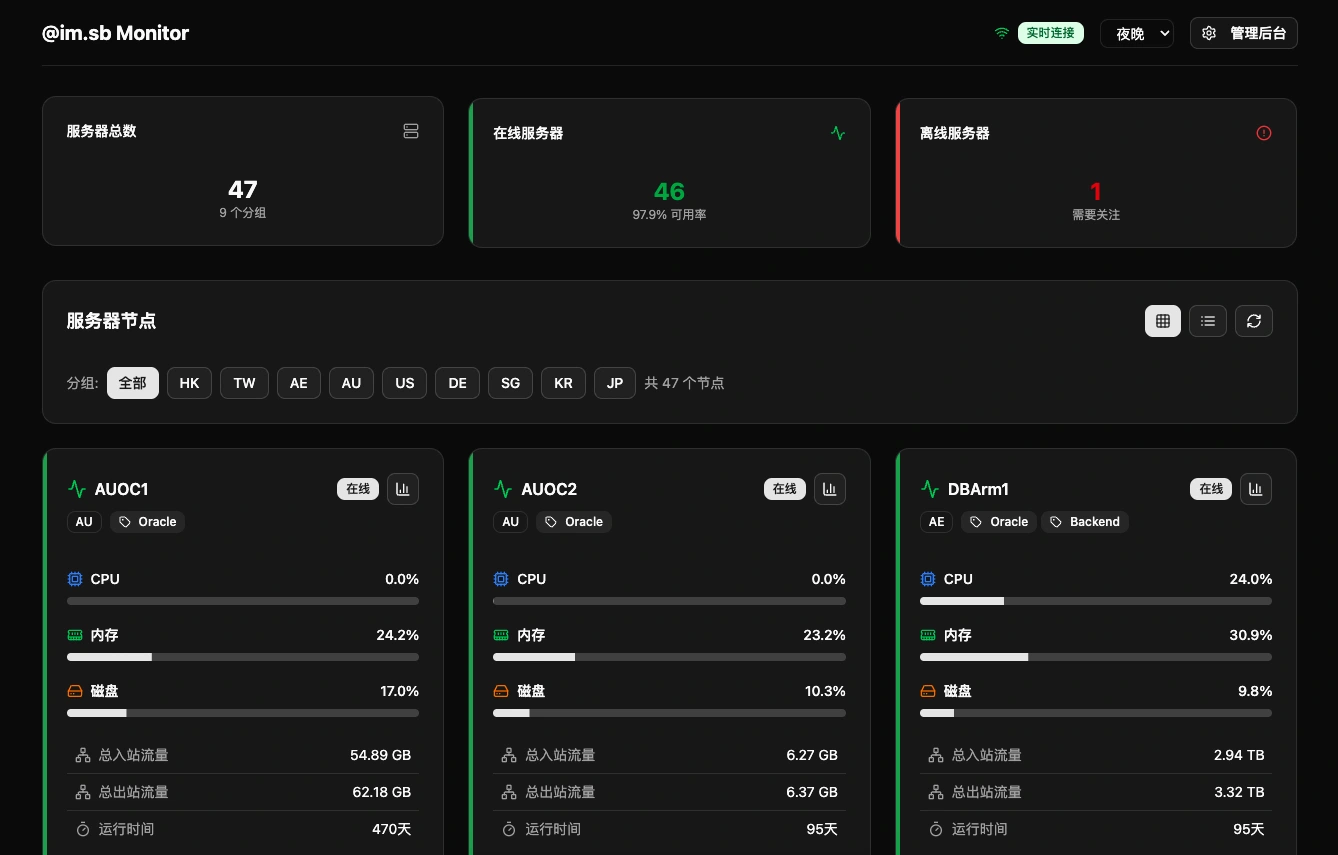Click the offline servers alert icon
Screen dimensions: 1338x855
1264,133
